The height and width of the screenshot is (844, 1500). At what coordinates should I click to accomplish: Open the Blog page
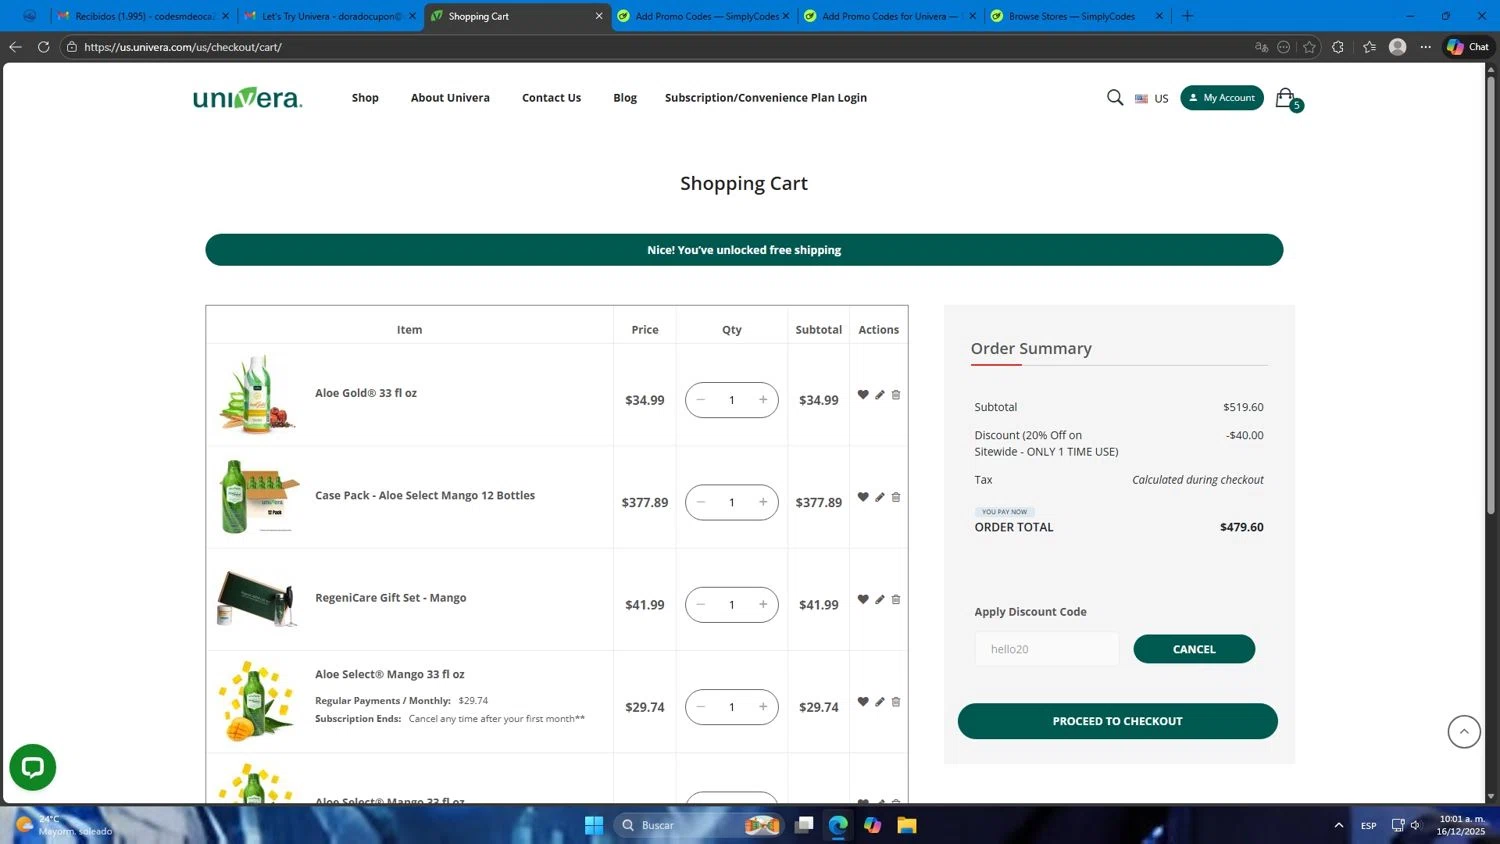tap(625, 98)
